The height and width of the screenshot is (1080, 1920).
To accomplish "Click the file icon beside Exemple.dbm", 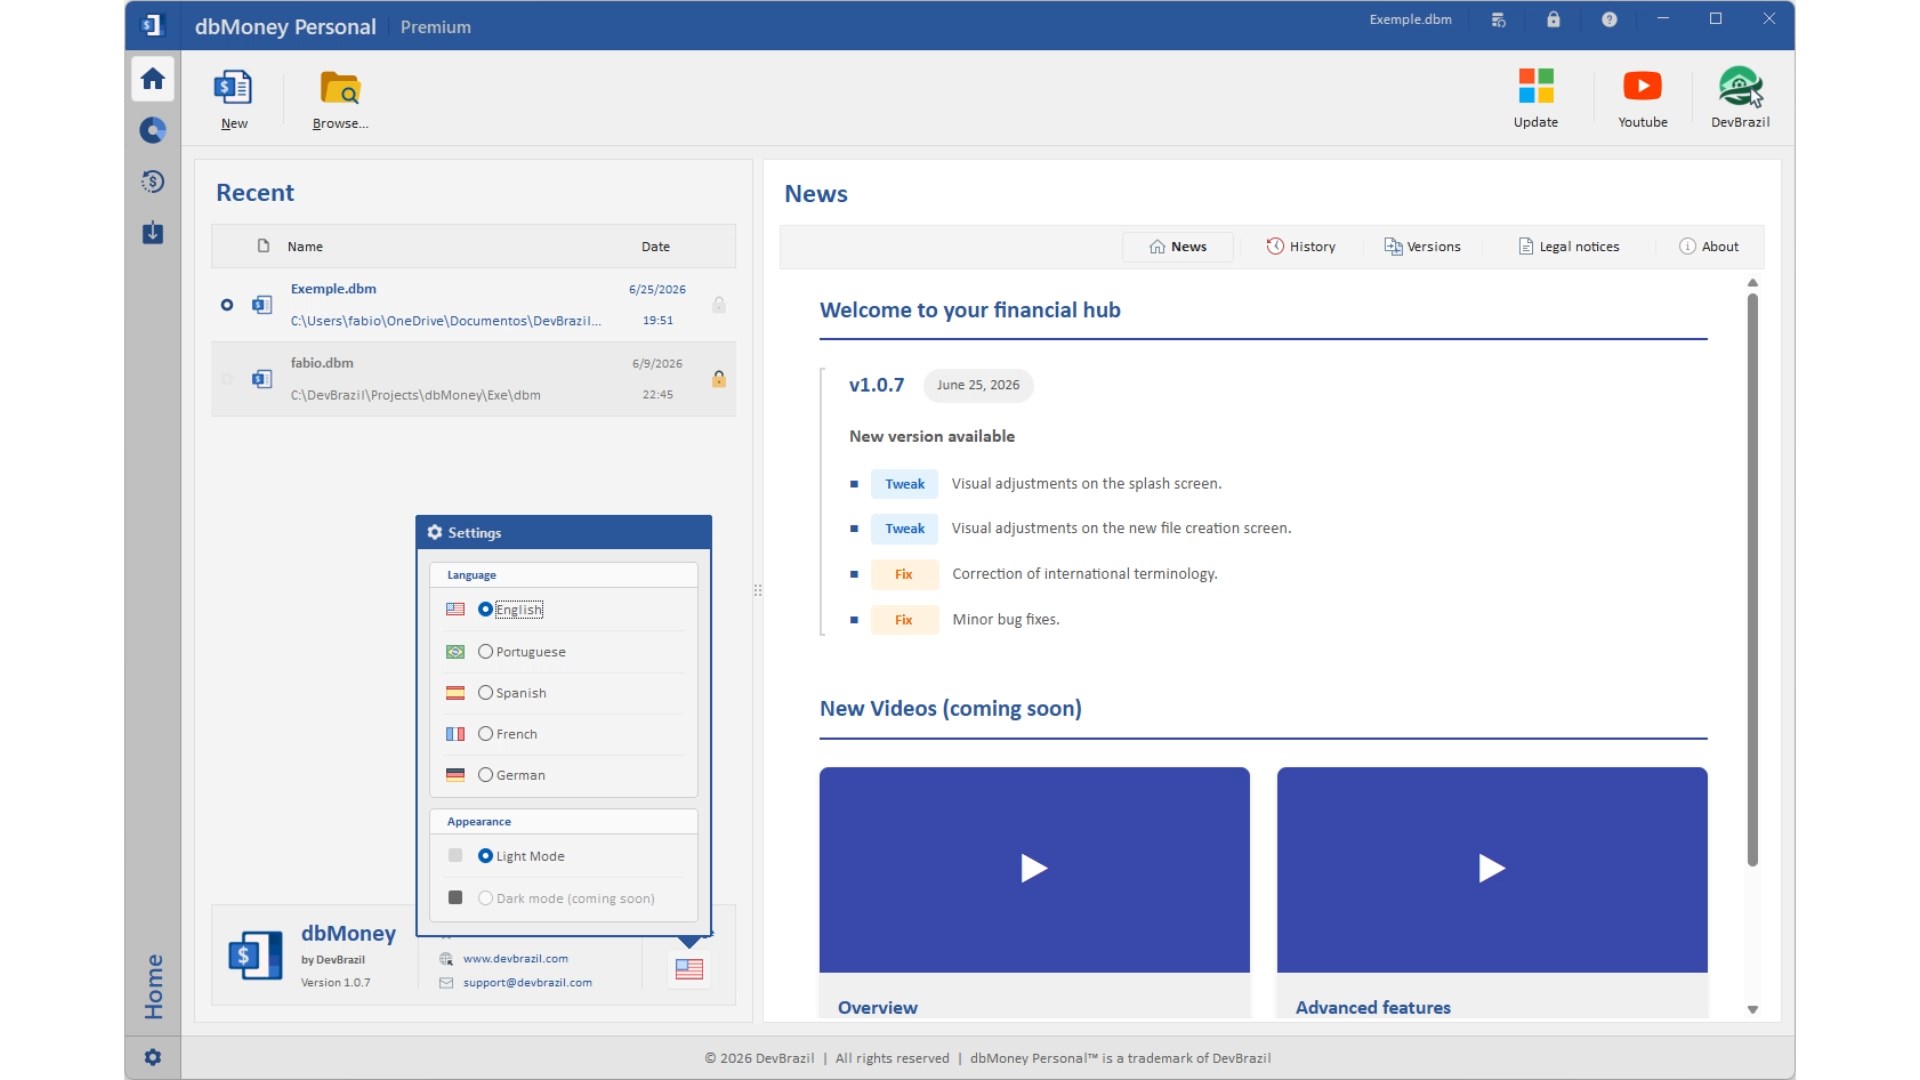I will point(262,304).
